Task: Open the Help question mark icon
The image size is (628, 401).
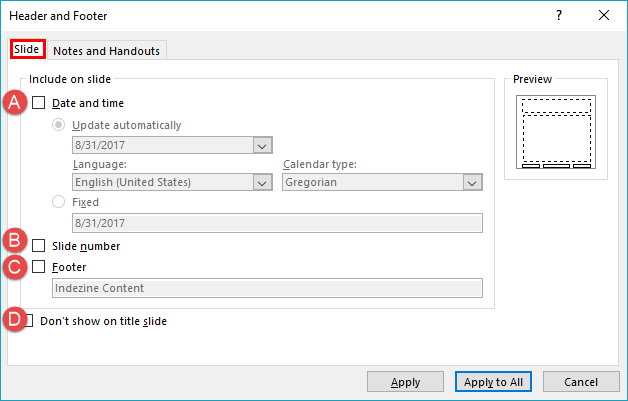Action: point(558,16)
